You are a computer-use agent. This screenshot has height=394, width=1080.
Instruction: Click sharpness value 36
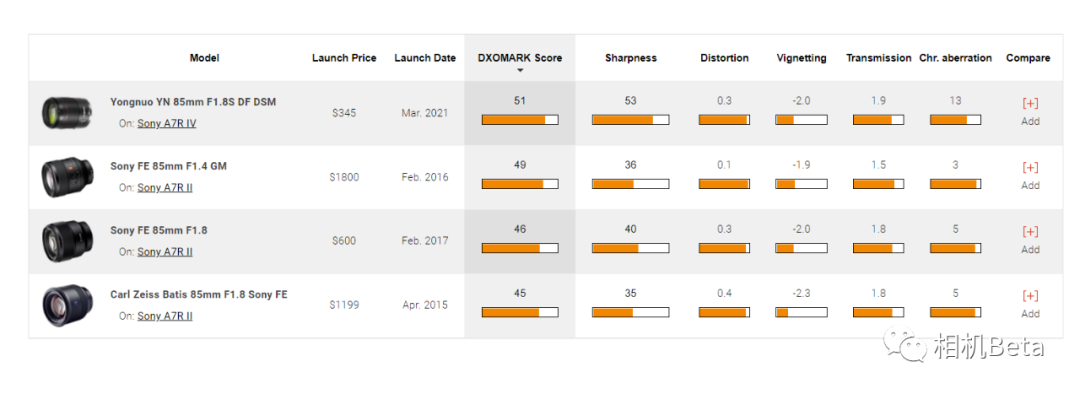(630, 165)
